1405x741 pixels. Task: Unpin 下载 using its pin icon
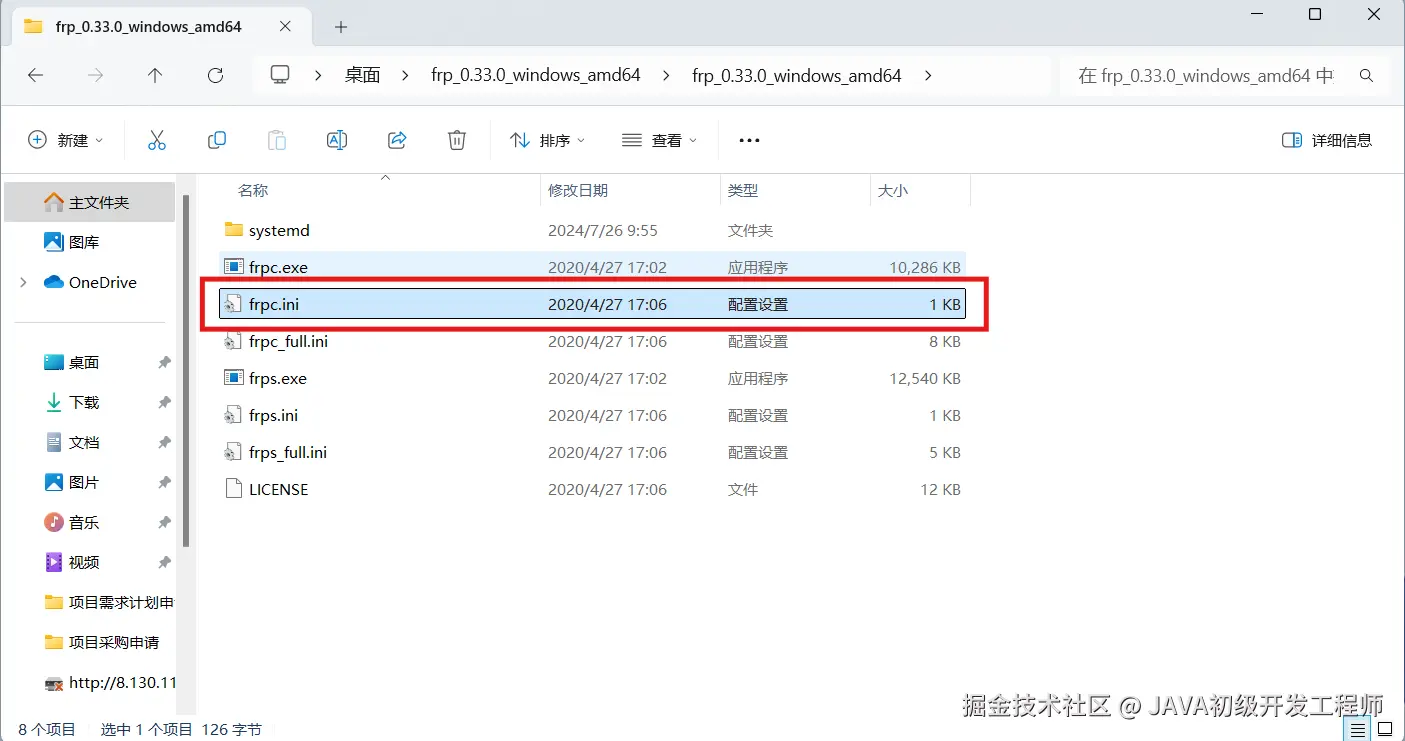point(164,402)
